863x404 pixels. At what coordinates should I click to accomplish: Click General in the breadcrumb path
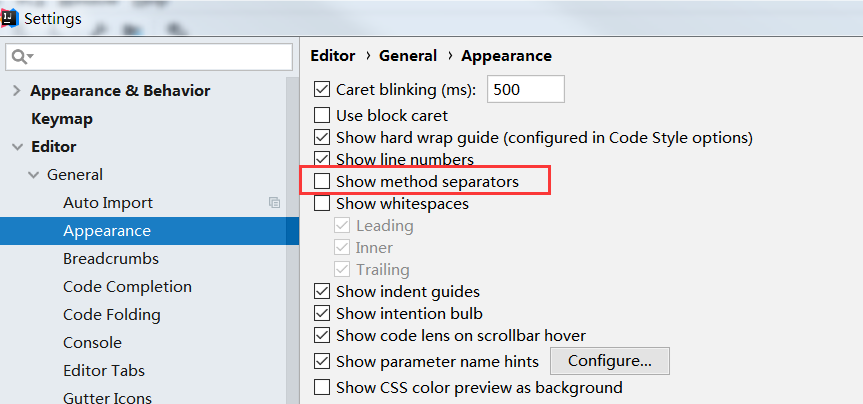408,56
